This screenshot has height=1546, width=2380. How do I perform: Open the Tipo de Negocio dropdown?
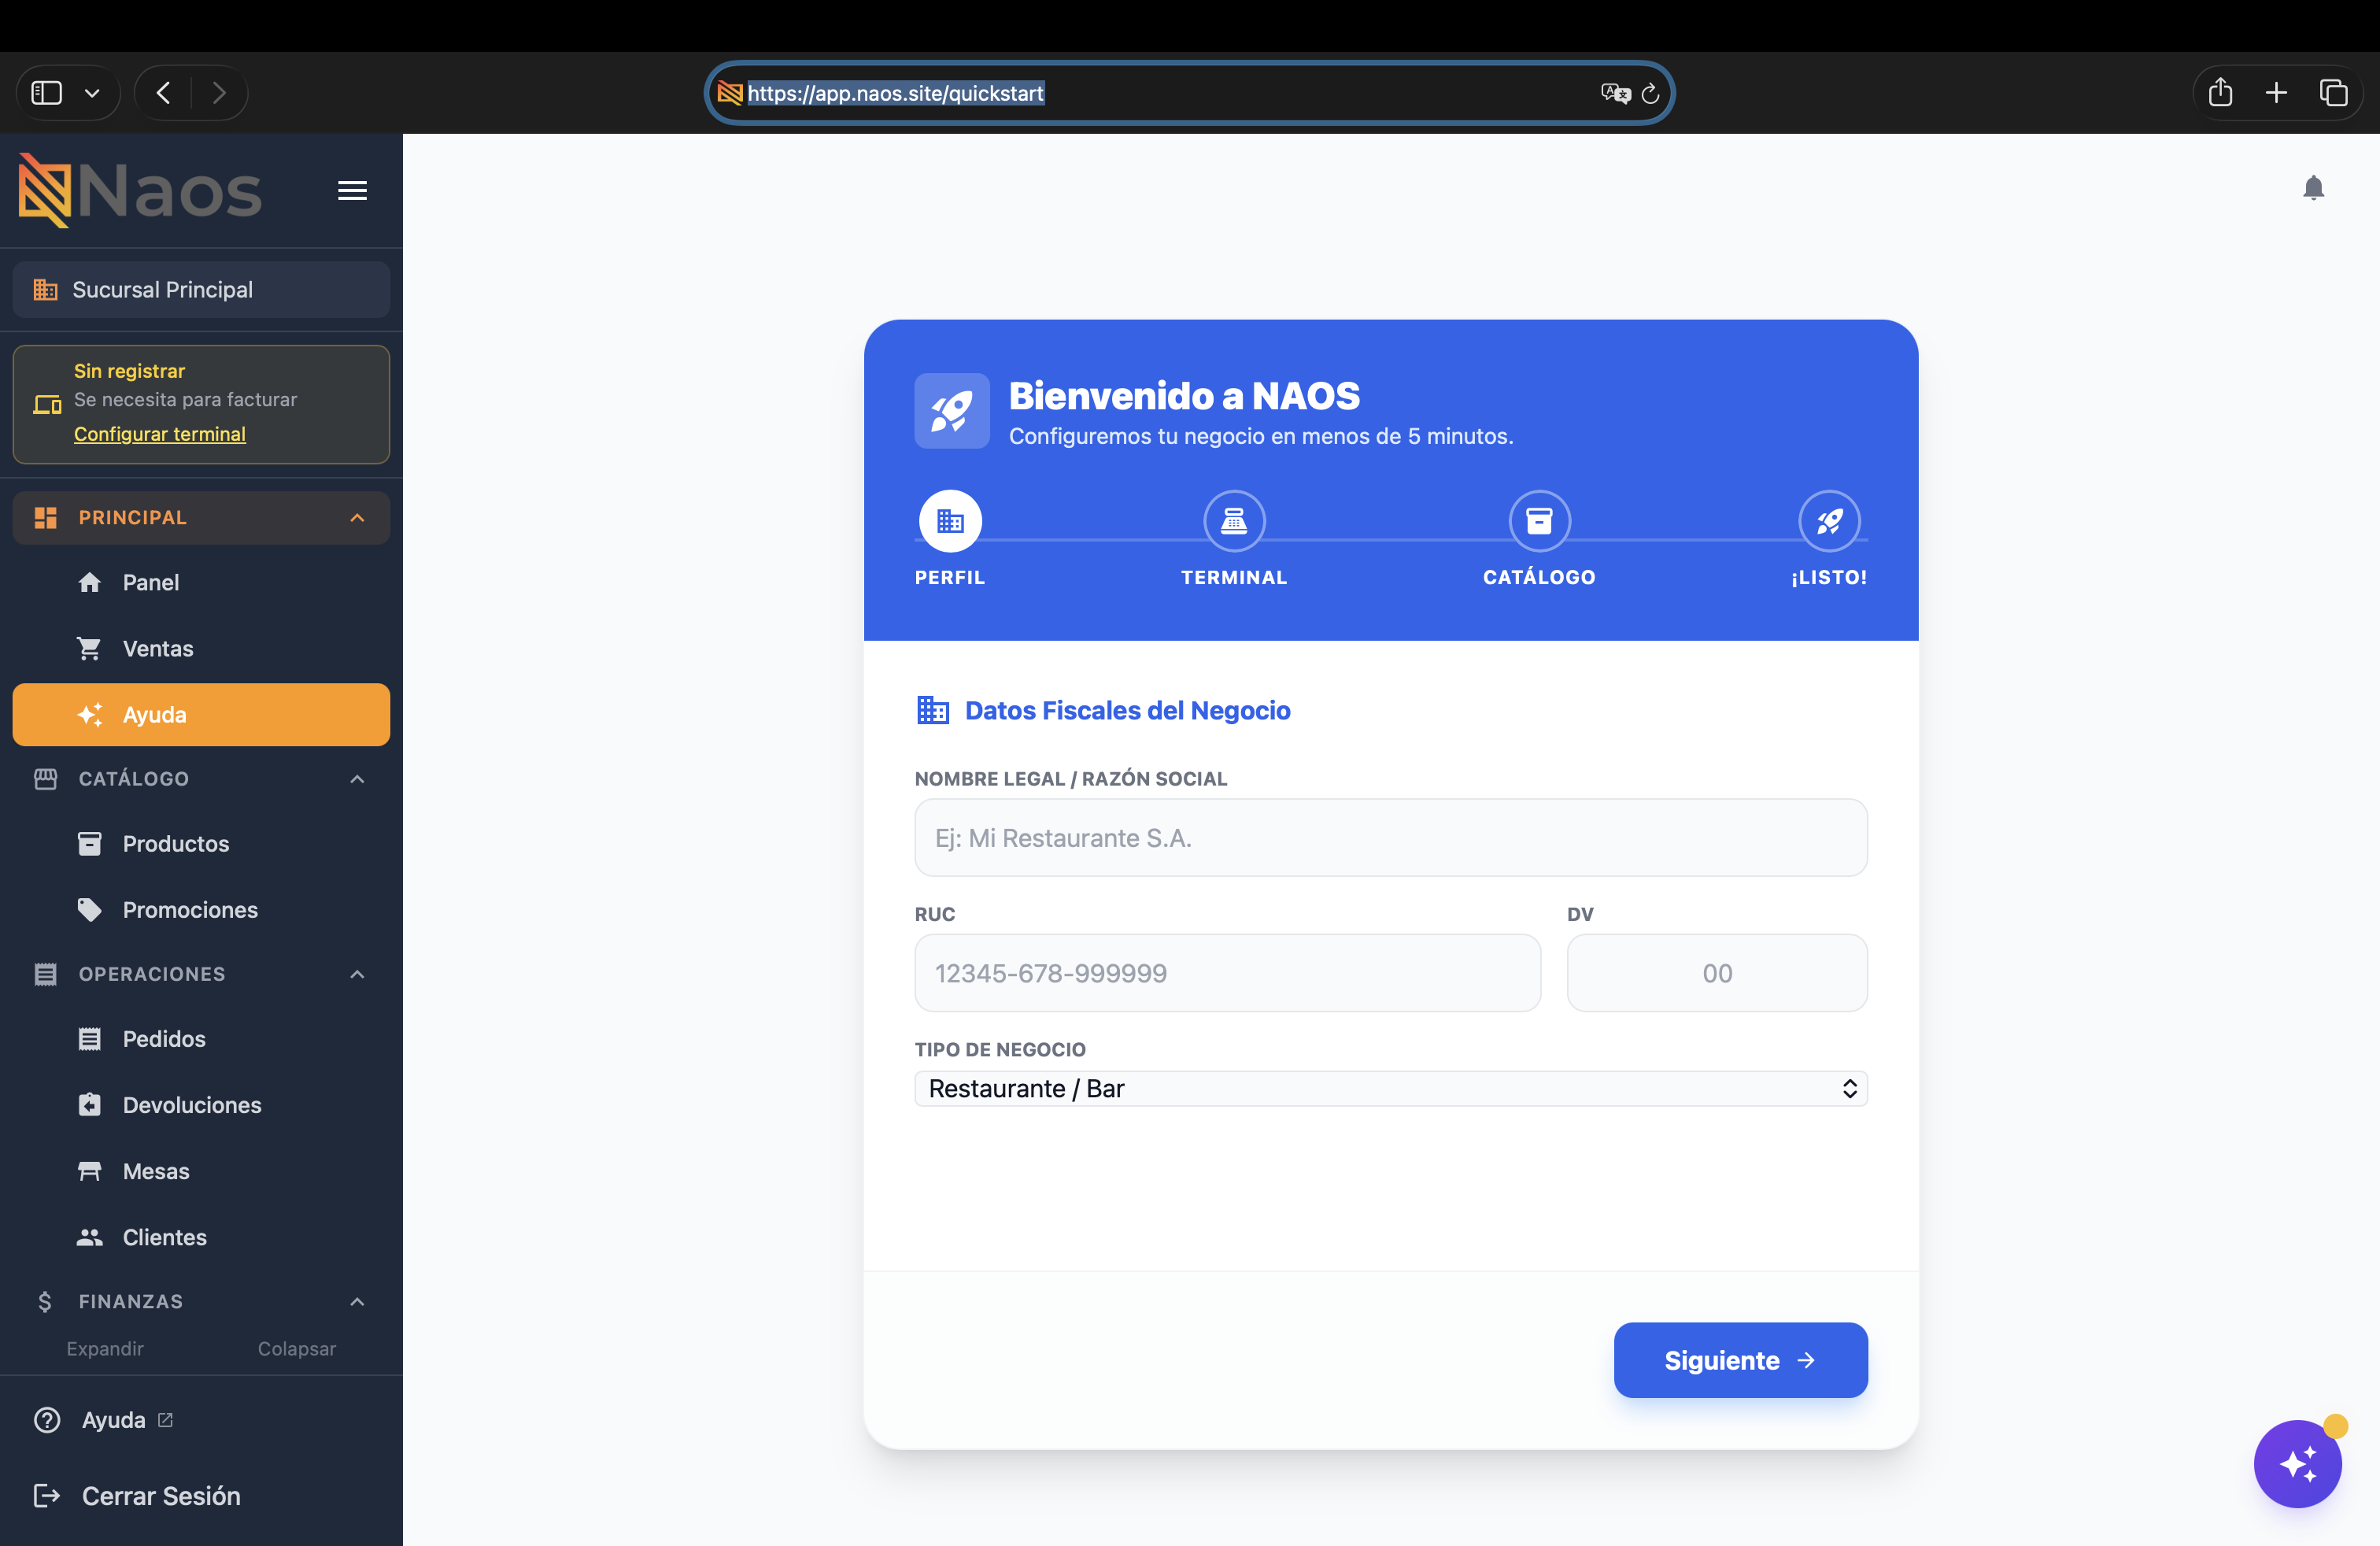[1391, 1088]
